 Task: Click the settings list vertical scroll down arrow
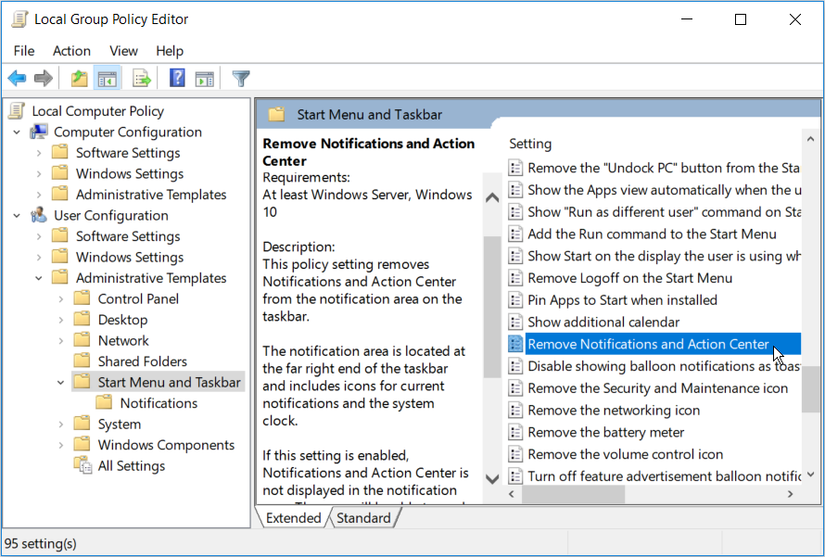811,474
